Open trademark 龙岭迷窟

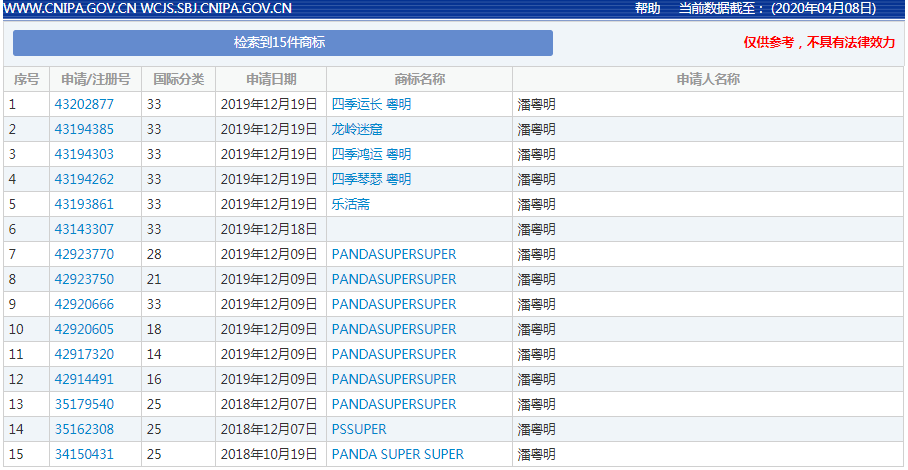pyautogui.click(x=357, y=129)
